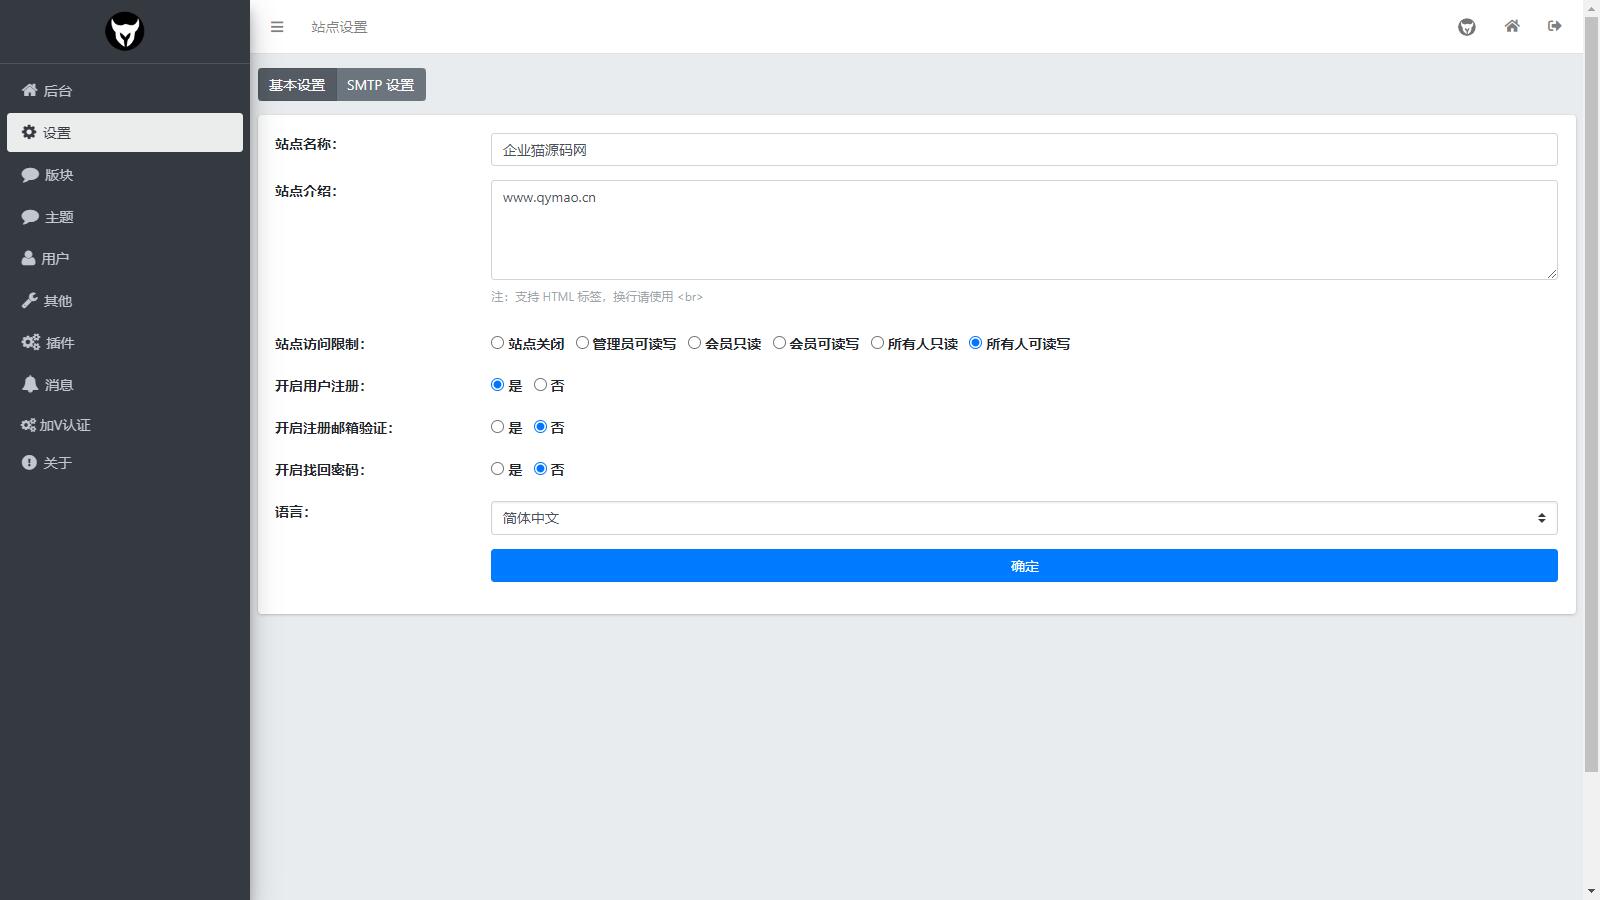The image size is (1600, 900).
Task: Expand the 语言 language dropdown
Action: pyautogui.click(x=1023, y=518)
